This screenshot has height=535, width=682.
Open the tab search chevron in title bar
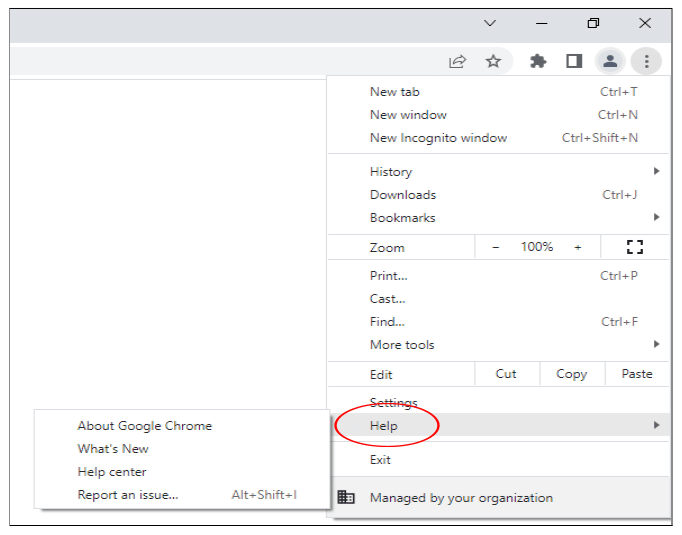(x=490, y=23)
